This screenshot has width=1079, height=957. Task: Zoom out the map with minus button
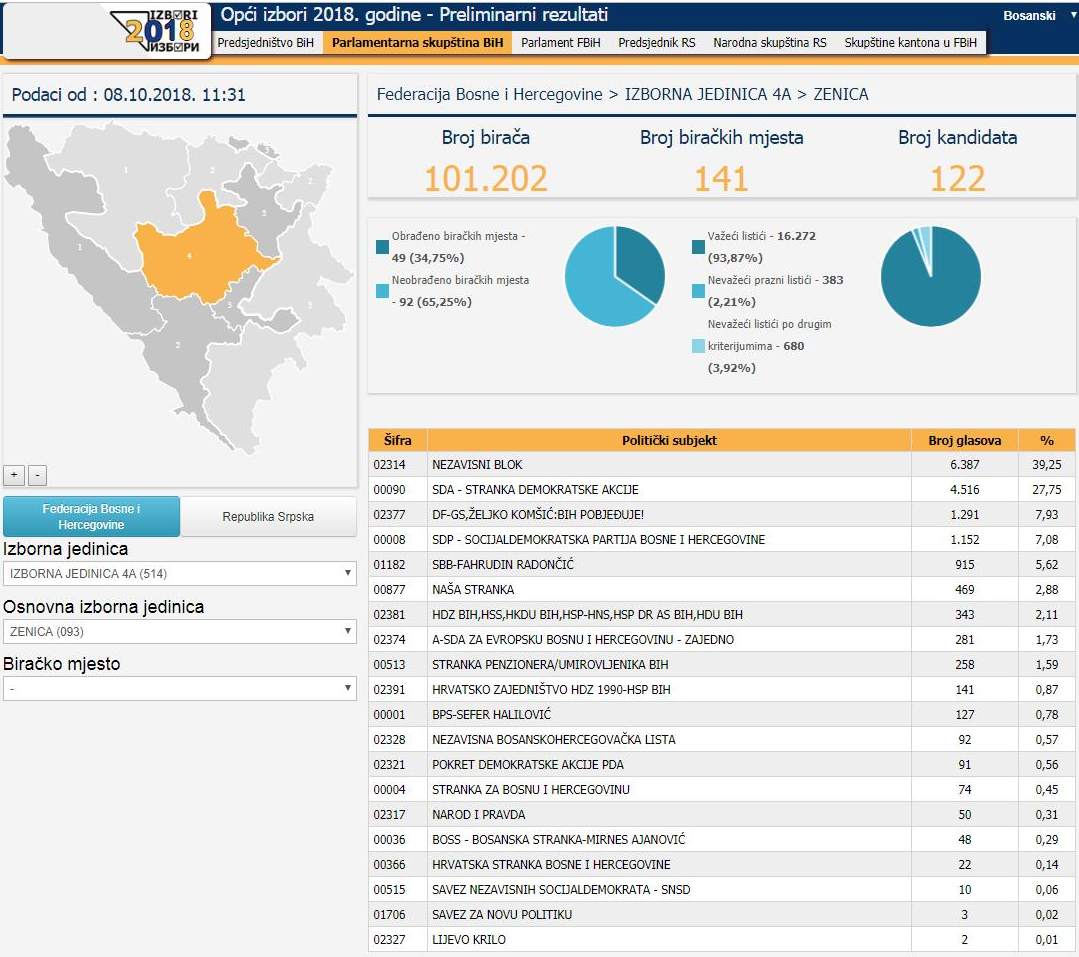pyautogui.click(x=37, y=475)
